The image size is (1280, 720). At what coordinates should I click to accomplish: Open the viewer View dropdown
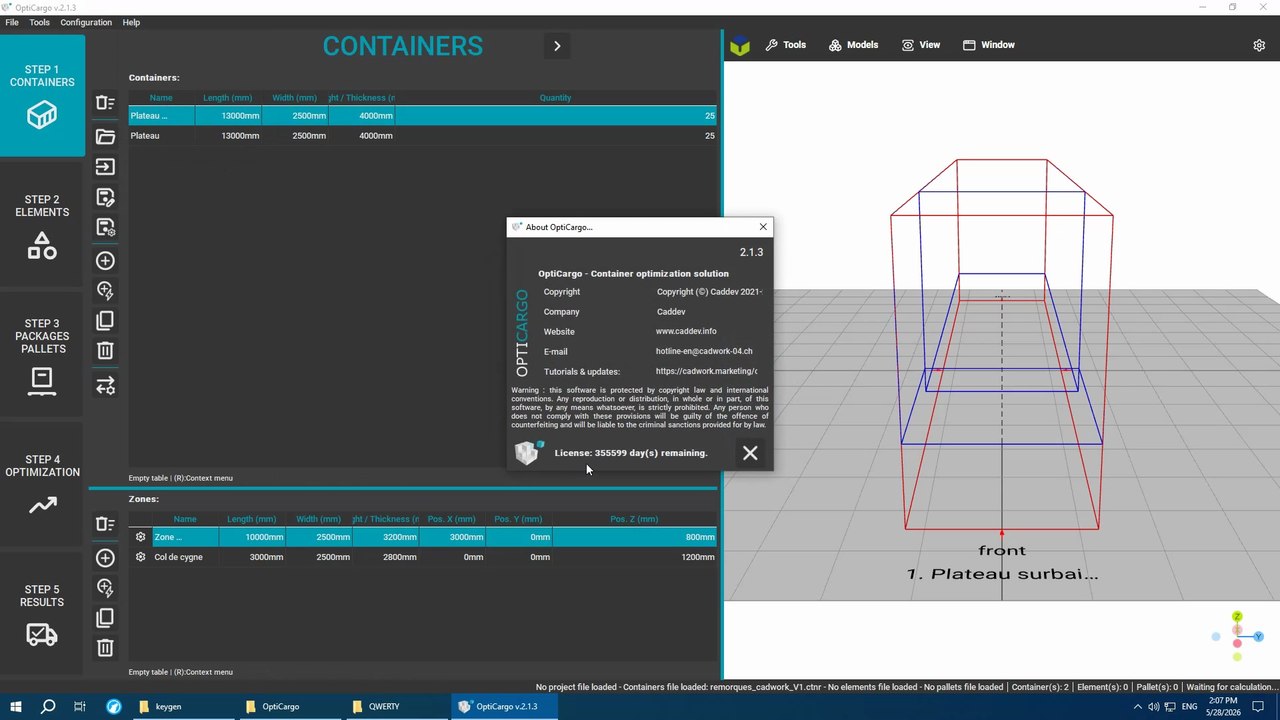[921, 45]
